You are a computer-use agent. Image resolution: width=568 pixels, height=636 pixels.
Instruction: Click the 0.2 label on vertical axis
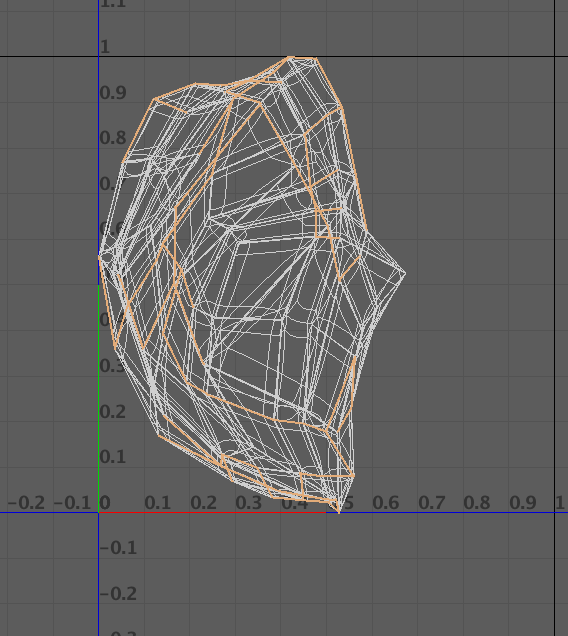coord(113,412)
